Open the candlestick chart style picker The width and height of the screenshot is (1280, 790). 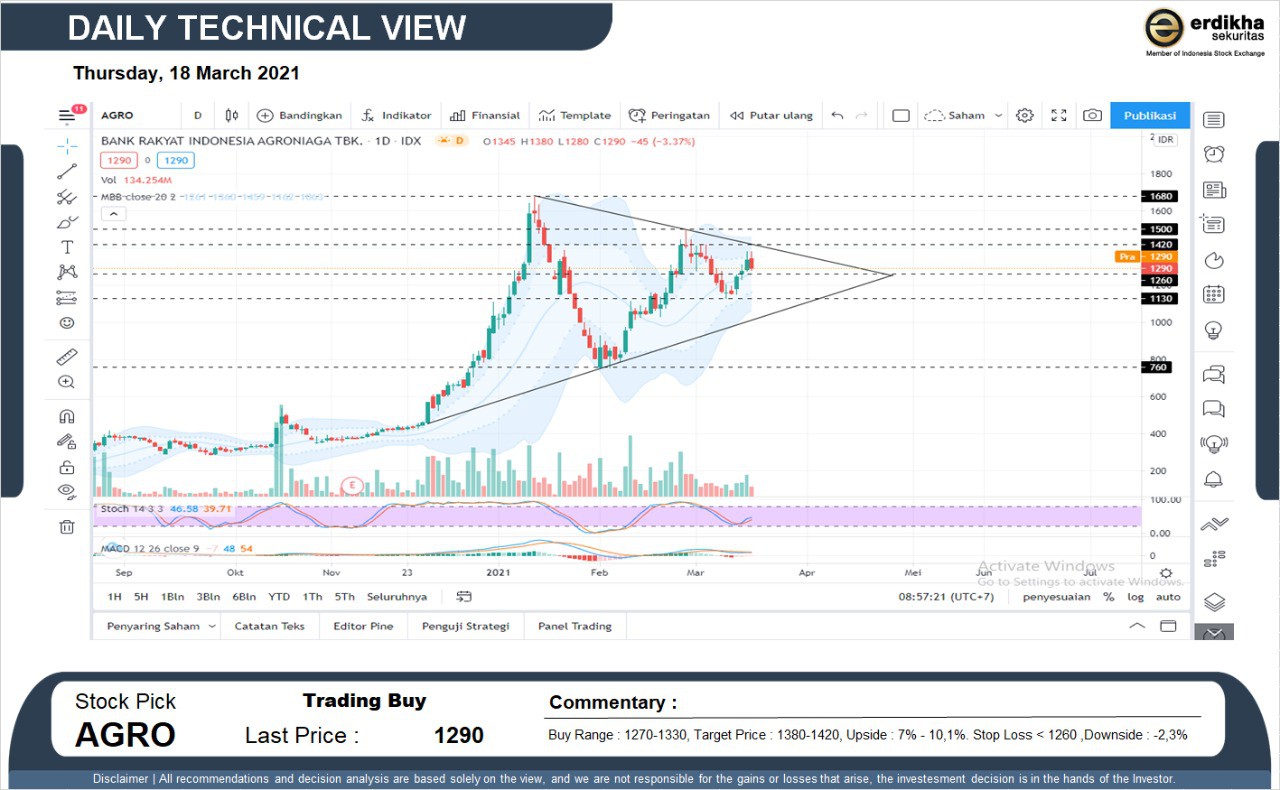point(232,115)
